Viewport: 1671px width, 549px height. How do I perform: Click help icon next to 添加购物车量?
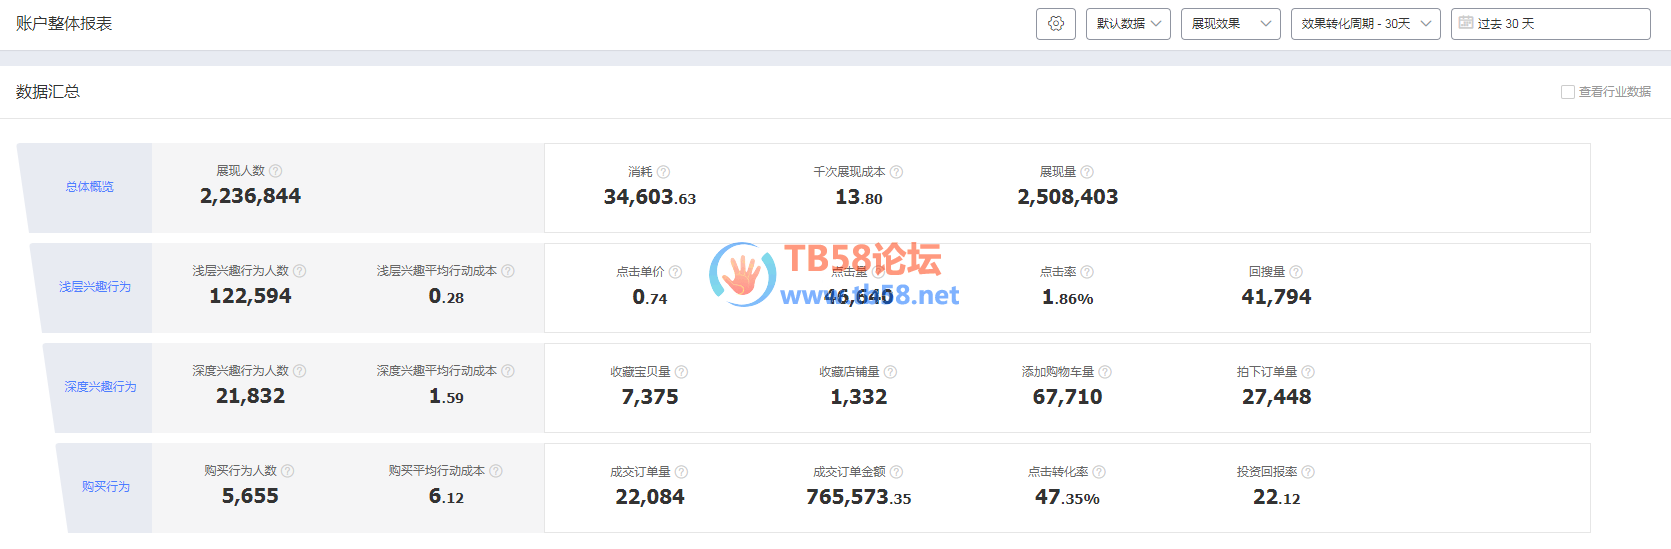pos(1105,372)
